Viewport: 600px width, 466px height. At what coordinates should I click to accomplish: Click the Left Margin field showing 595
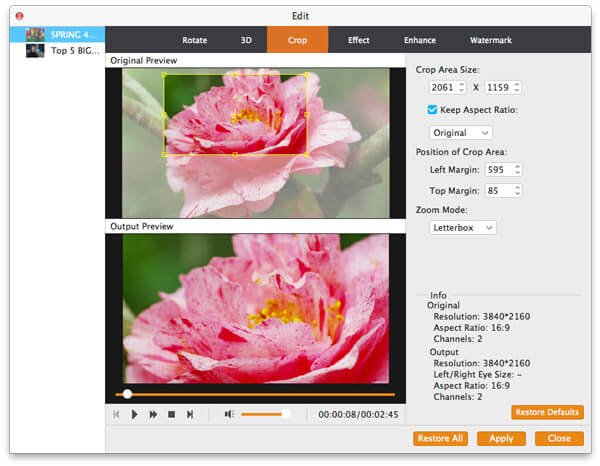(x=499, y=169)
